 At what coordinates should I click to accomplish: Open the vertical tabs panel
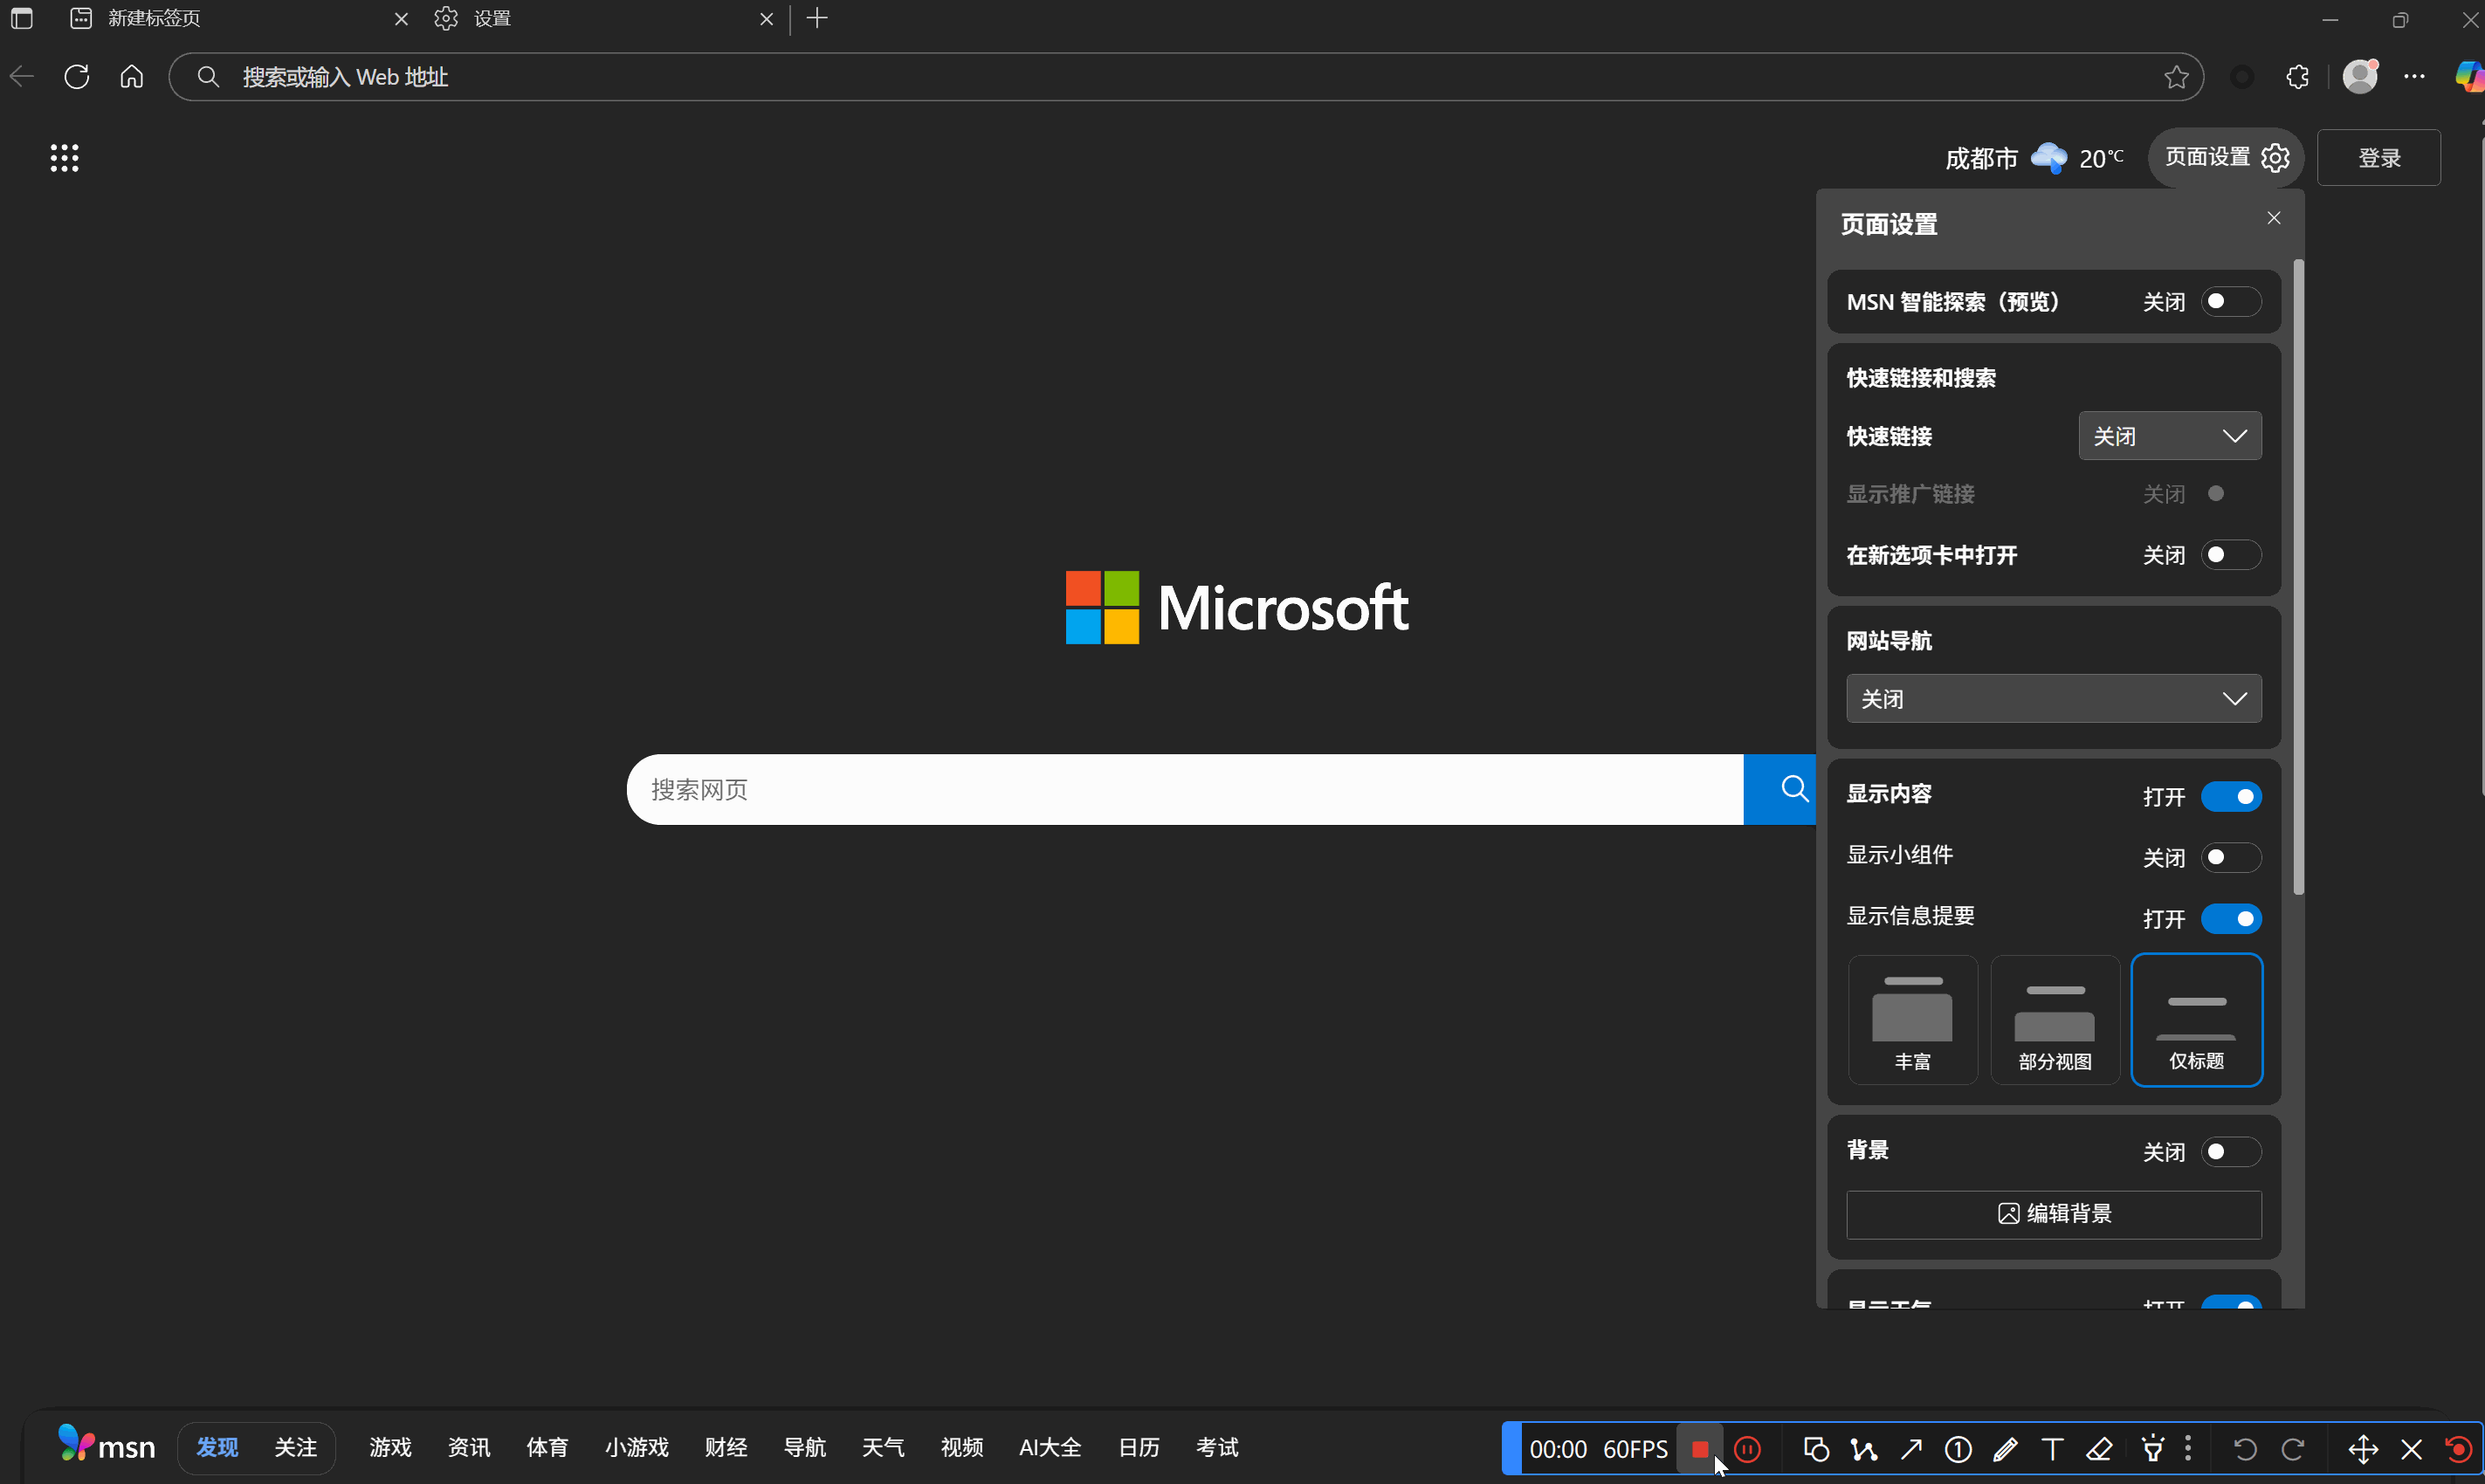click(22, 18)
